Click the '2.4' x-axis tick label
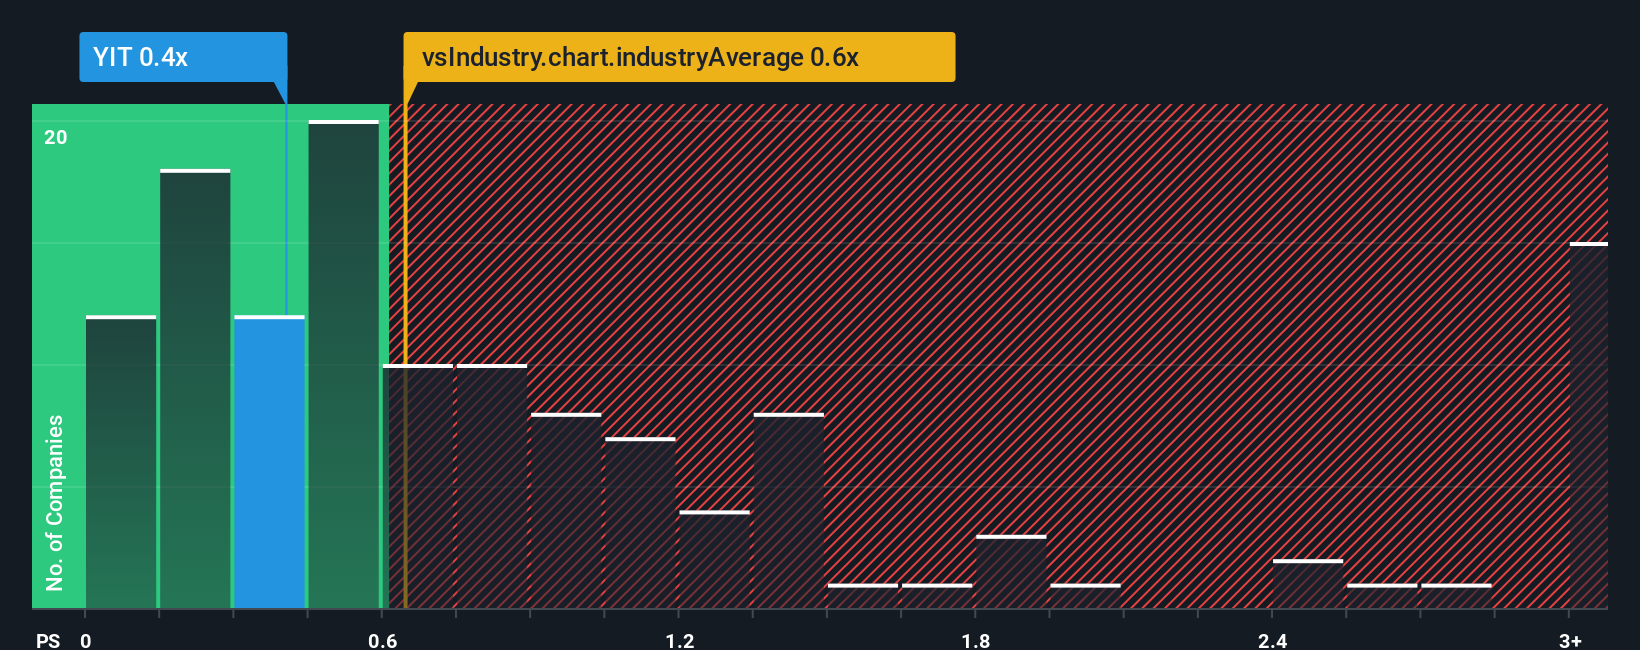This screenshot has width=1640, height=650. coord(1273,641)
